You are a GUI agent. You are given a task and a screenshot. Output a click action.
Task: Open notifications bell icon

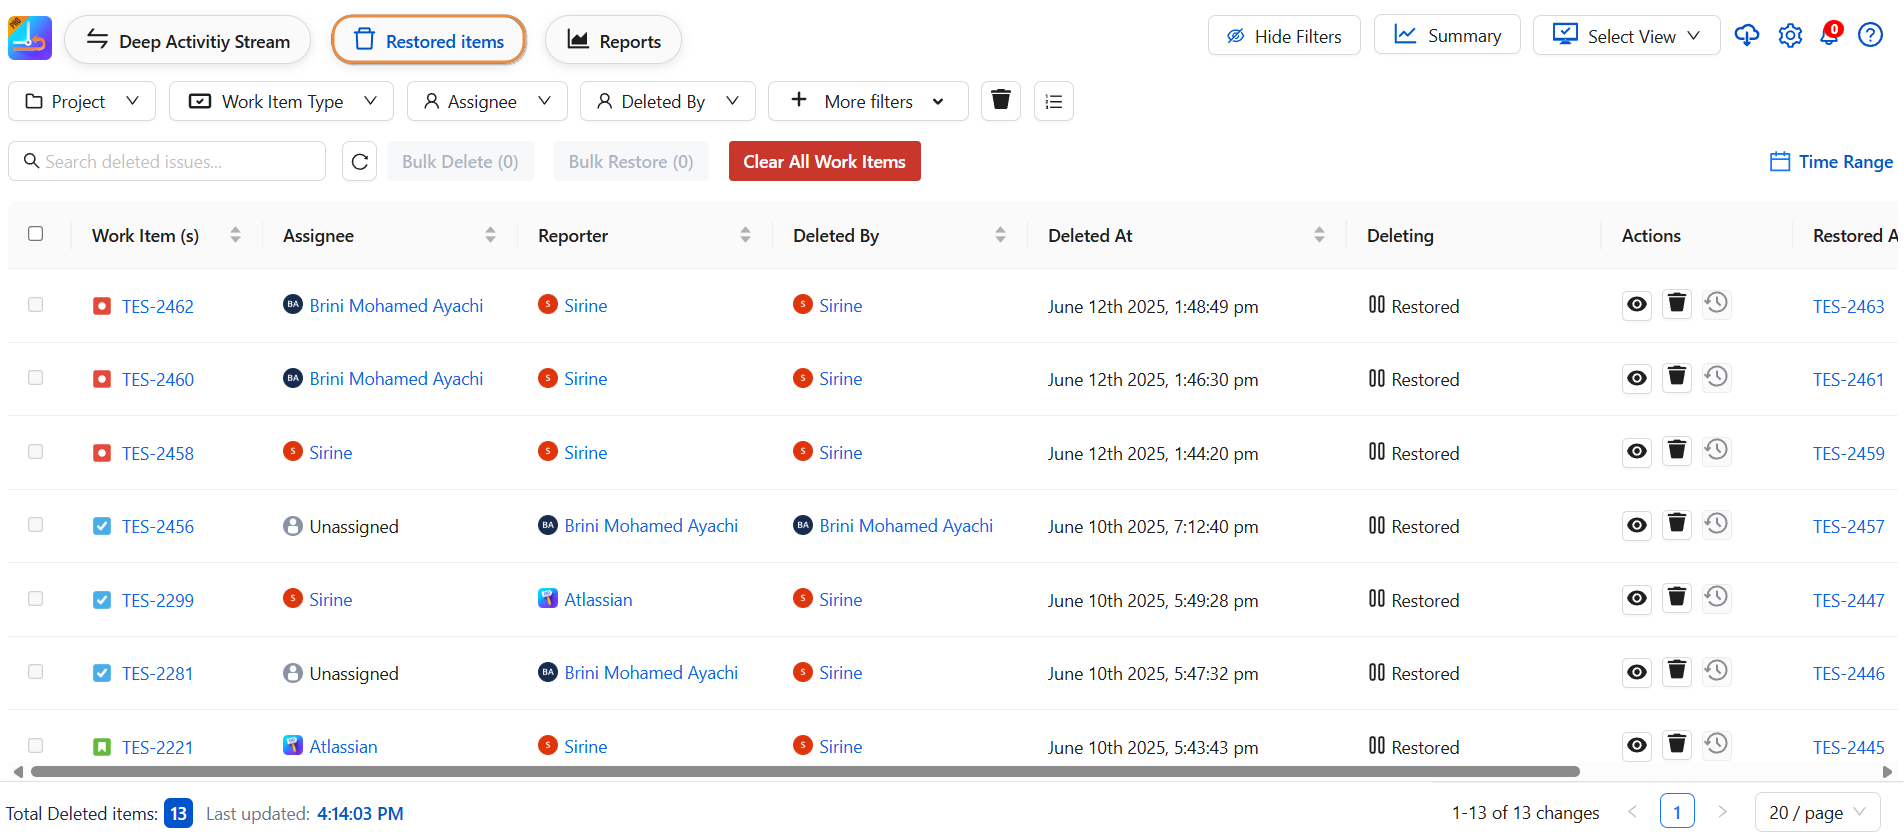(x=1830, y=35)
